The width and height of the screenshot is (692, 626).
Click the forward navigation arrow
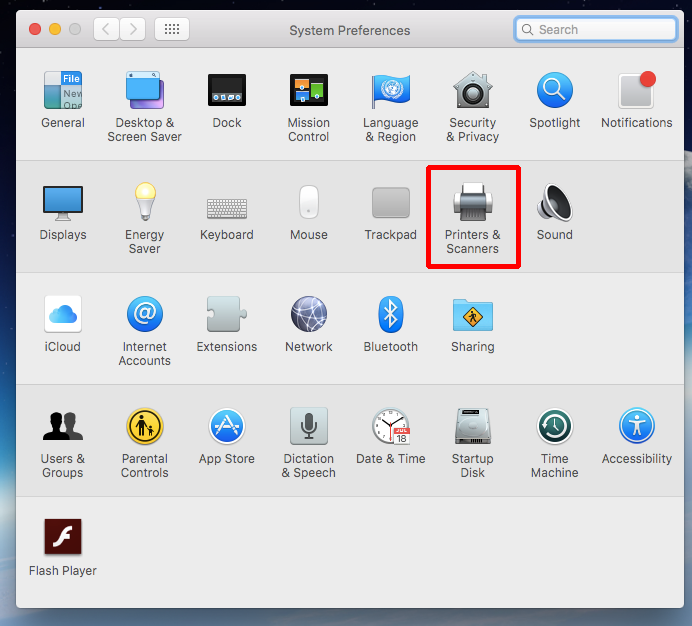(133, 29)
